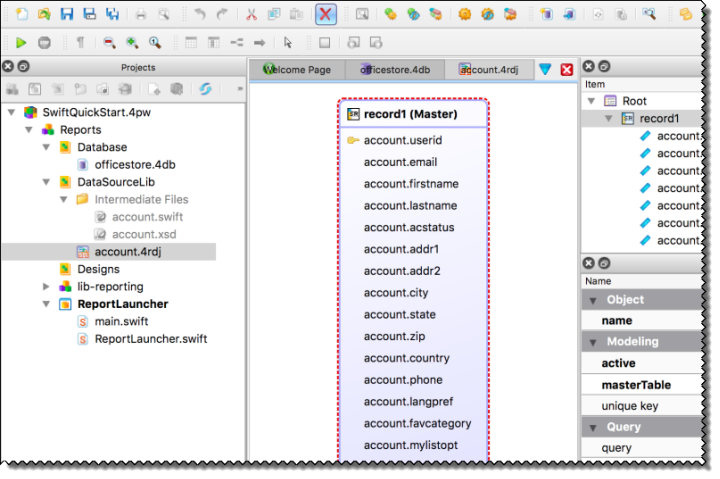
Task: Select the record1 (Master) header
Action: point(413,114)
